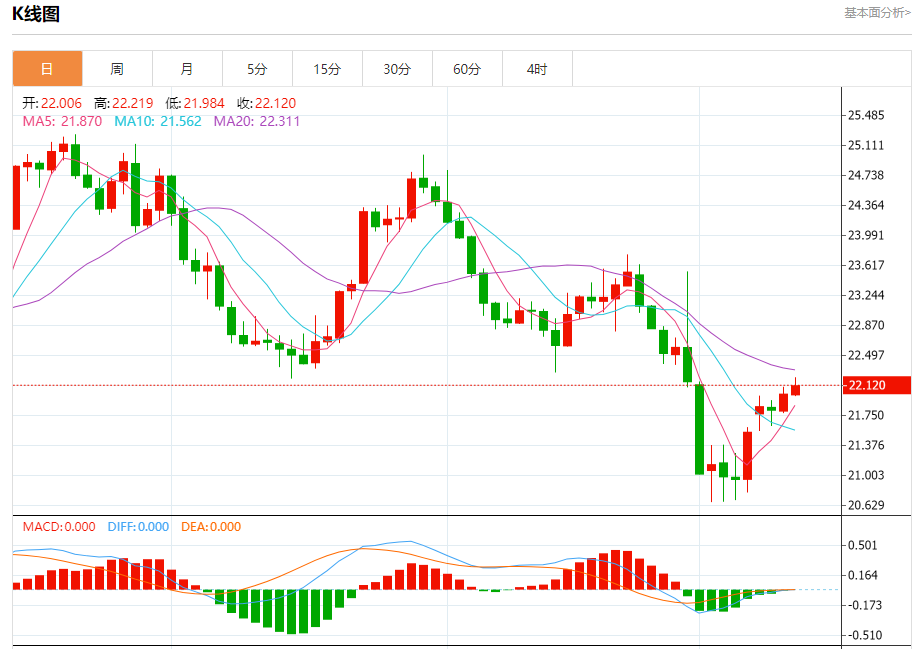Switch to the 月 monthly tab

187,69
